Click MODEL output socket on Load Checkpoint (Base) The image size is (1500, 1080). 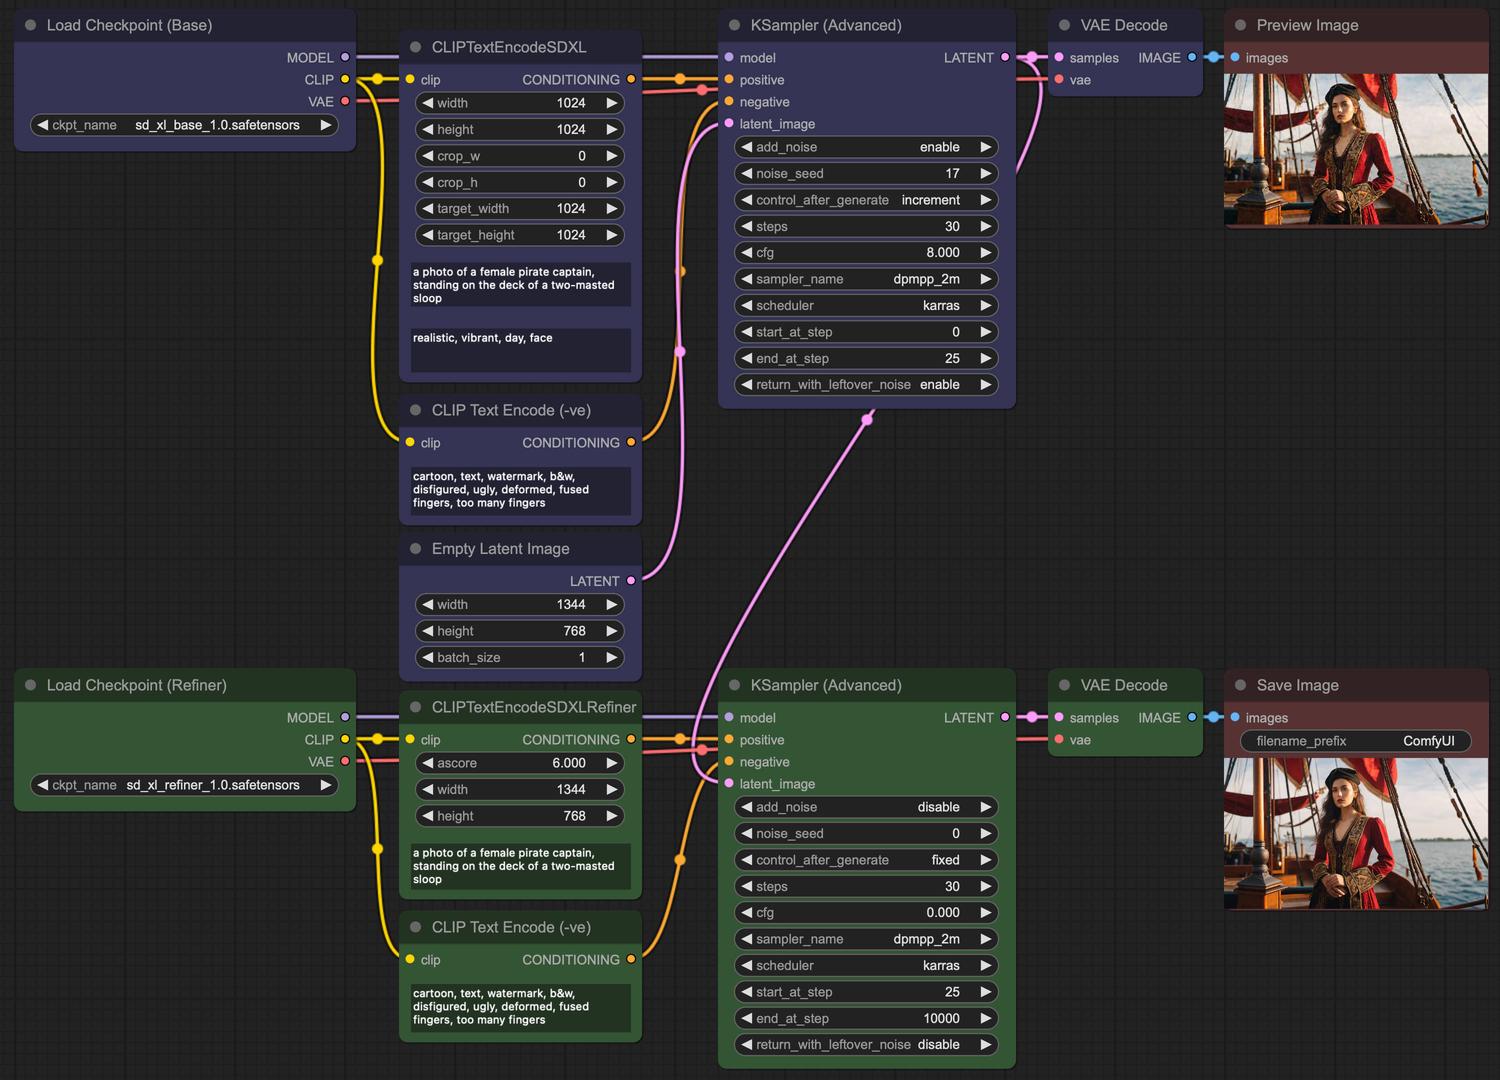pos(345,57)
